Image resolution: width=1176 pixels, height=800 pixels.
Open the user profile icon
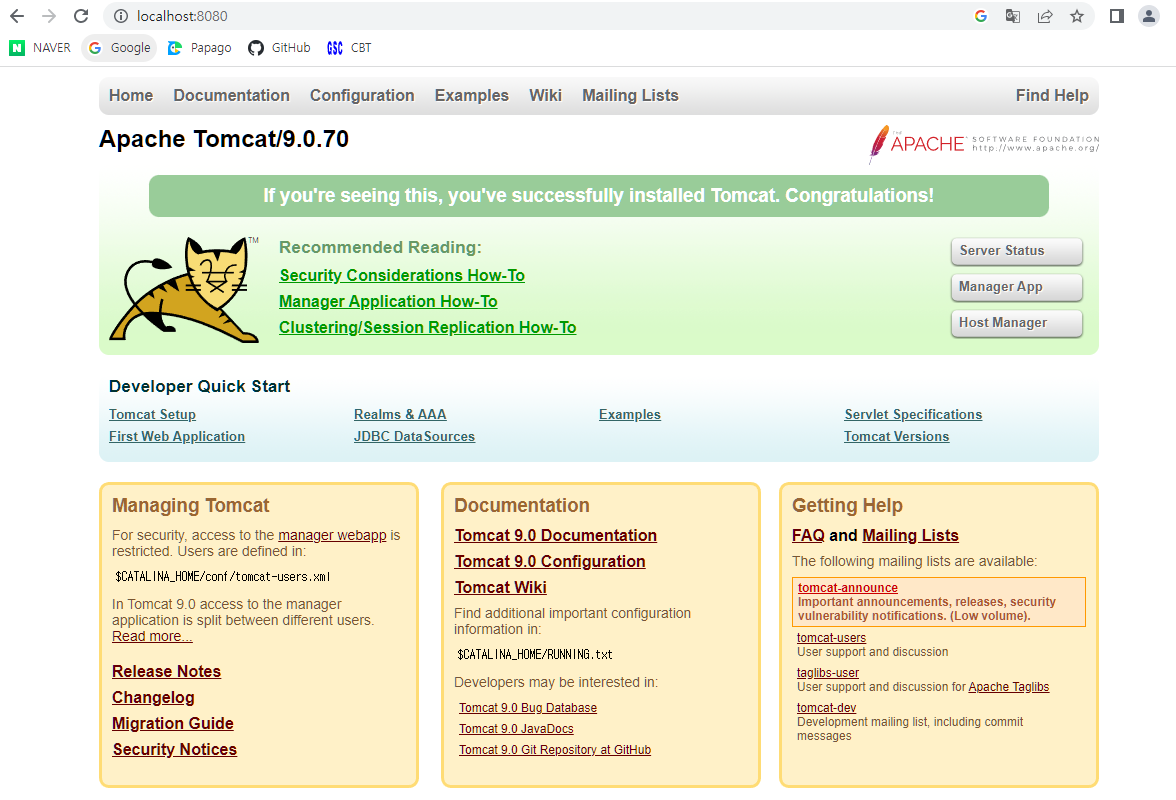click(1149, 16)
